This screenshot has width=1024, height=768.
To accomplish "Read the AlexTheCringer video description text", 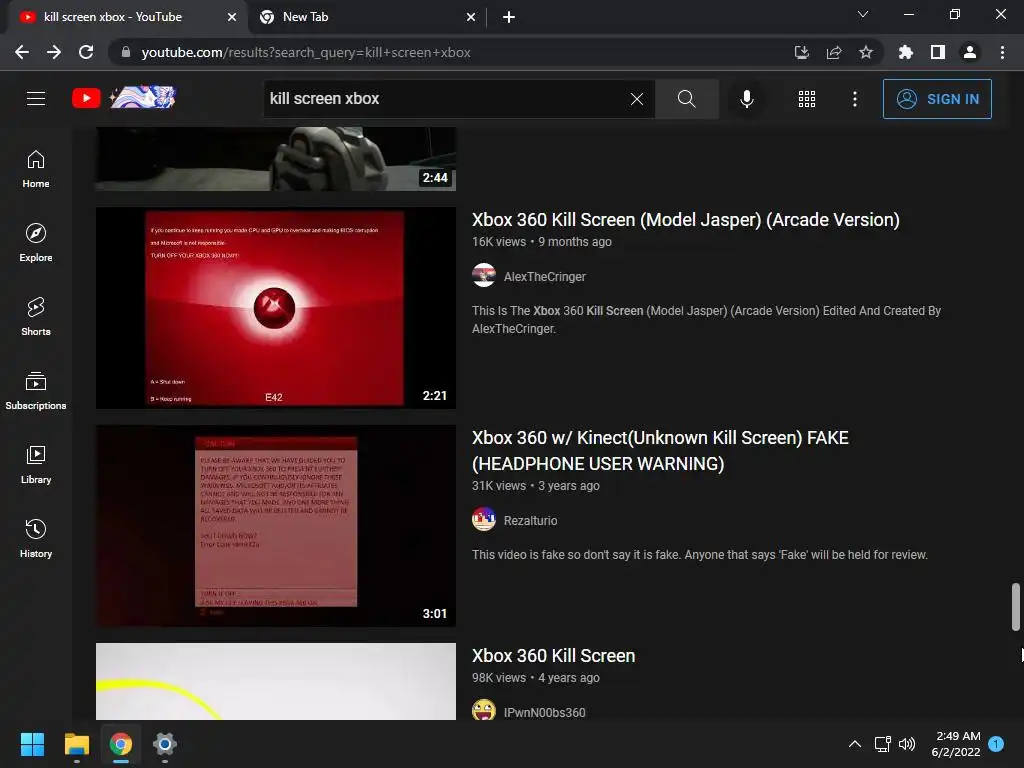I will [x=707, y=319].
